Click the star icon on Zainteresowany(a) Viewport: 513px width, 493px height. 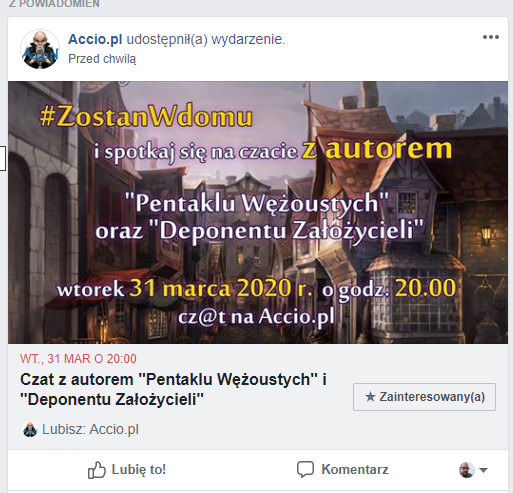click(370, 397)
